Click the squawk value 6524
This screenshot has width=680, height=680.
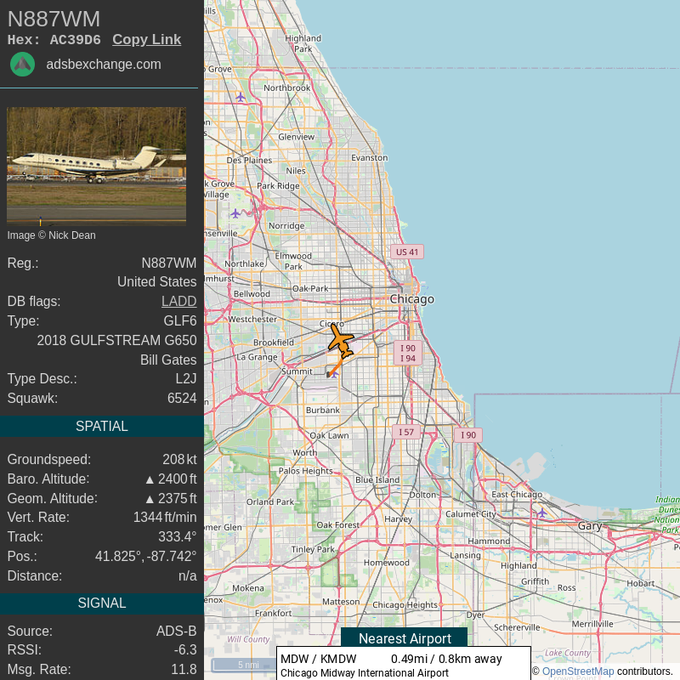(182, 398)
